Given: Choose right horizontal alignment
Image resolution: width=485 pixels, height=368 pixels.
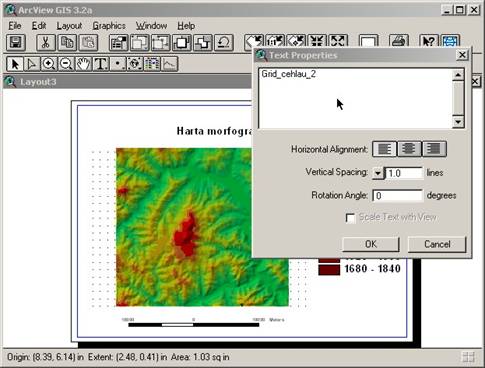Looking at the screenshot, I should pyautogui.click(x=434, y=149).
